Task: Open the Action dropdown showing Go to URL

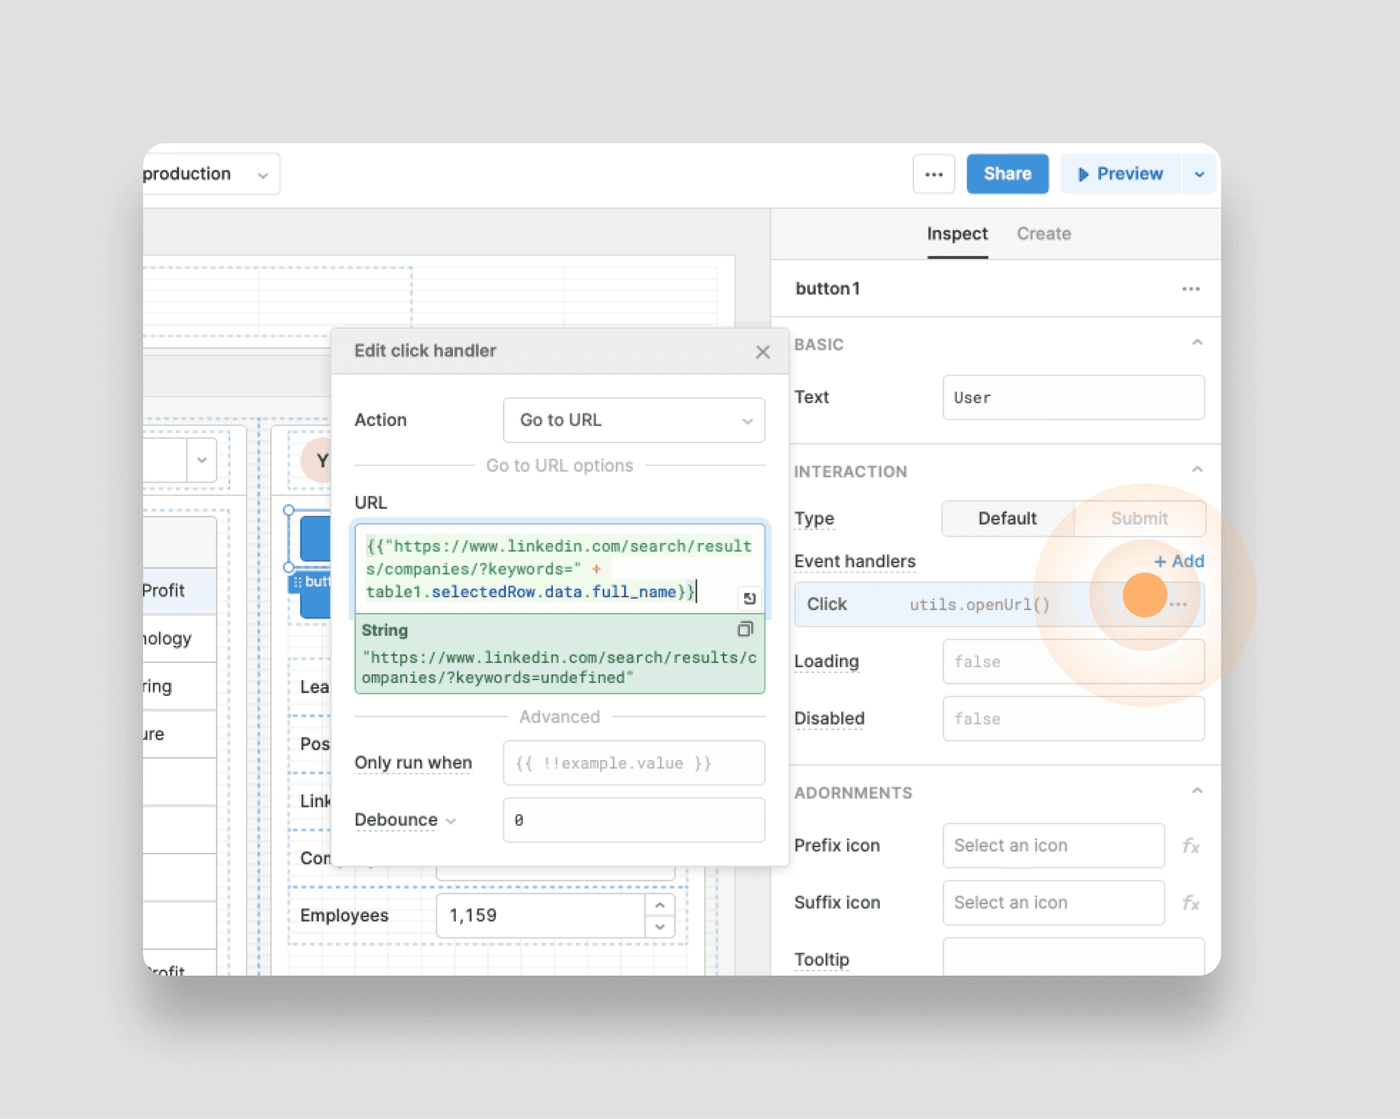Action: click(x=634, y=420)
